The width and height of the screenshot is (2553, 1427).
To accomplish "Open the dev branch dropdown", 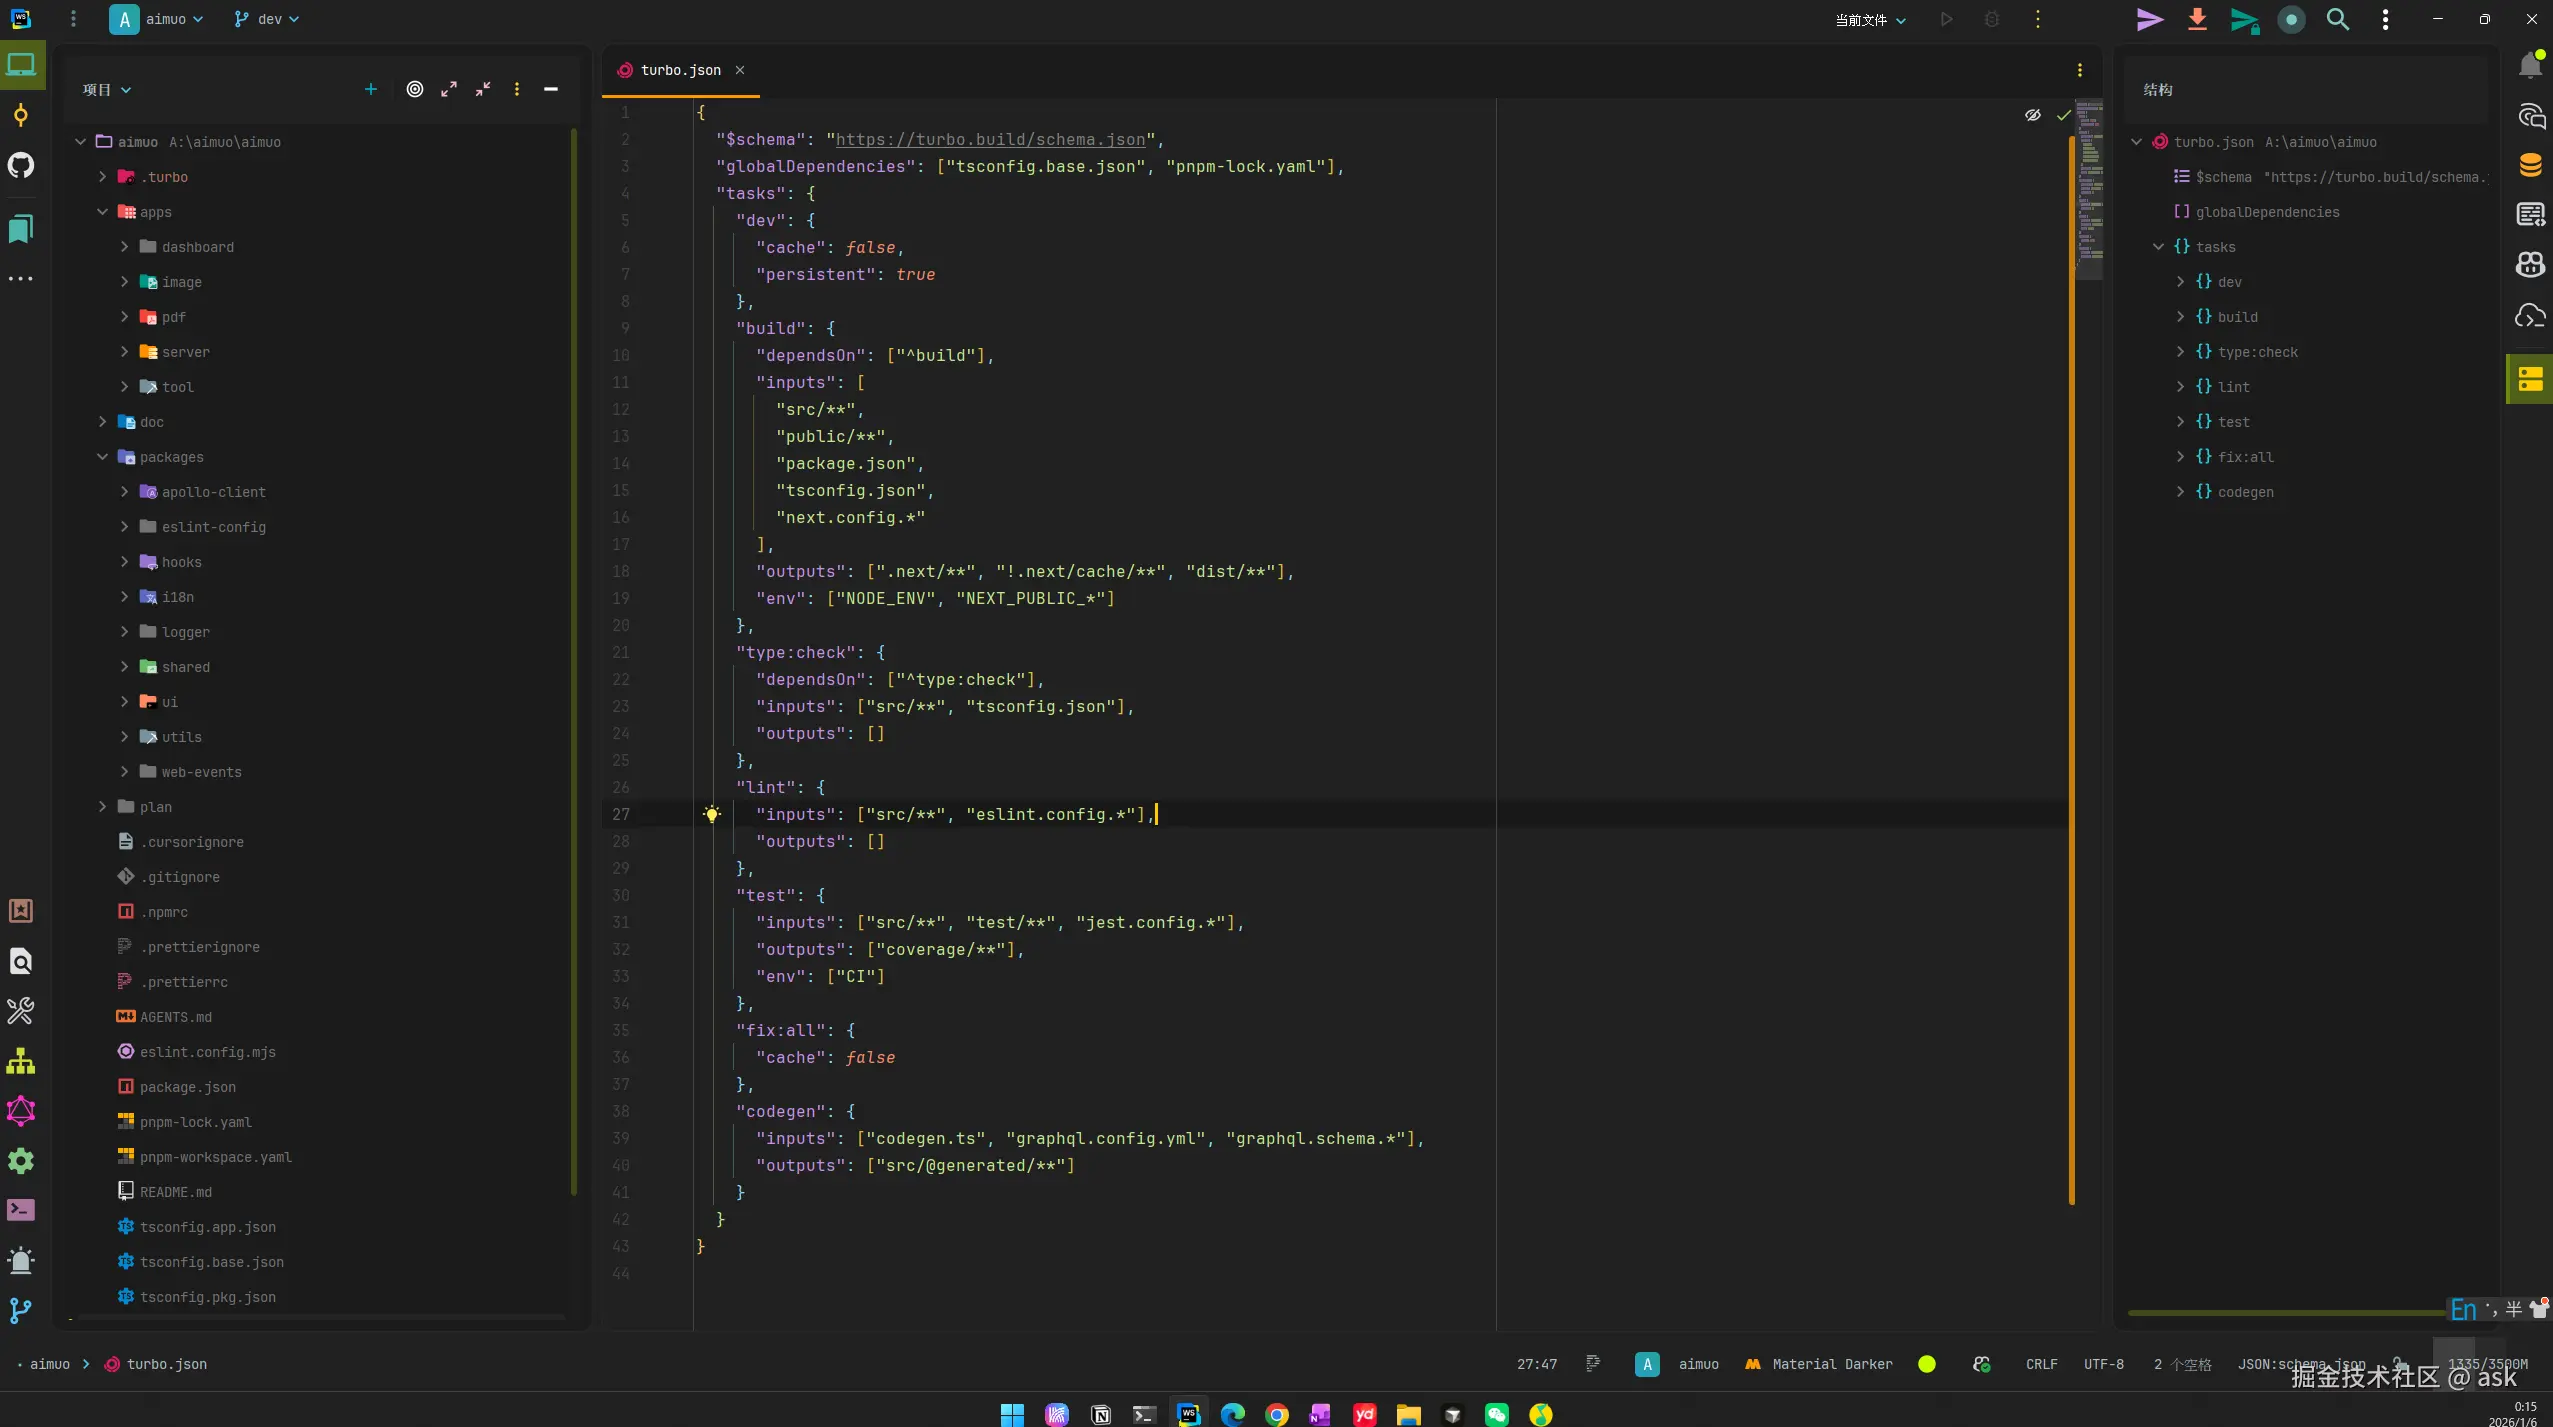I will (266, 19).
